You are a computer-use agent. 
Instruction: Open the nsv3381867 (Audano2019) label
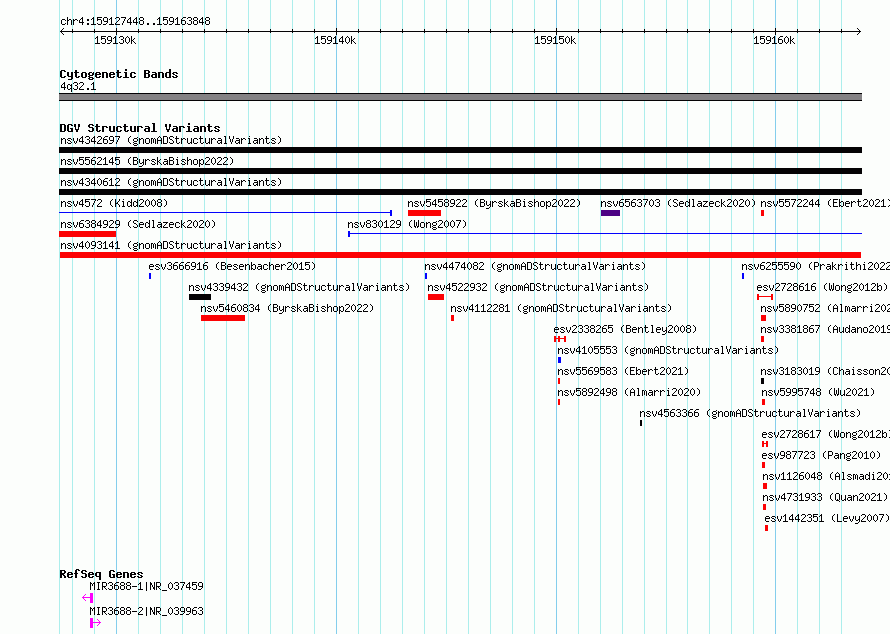tap(825, 329)
